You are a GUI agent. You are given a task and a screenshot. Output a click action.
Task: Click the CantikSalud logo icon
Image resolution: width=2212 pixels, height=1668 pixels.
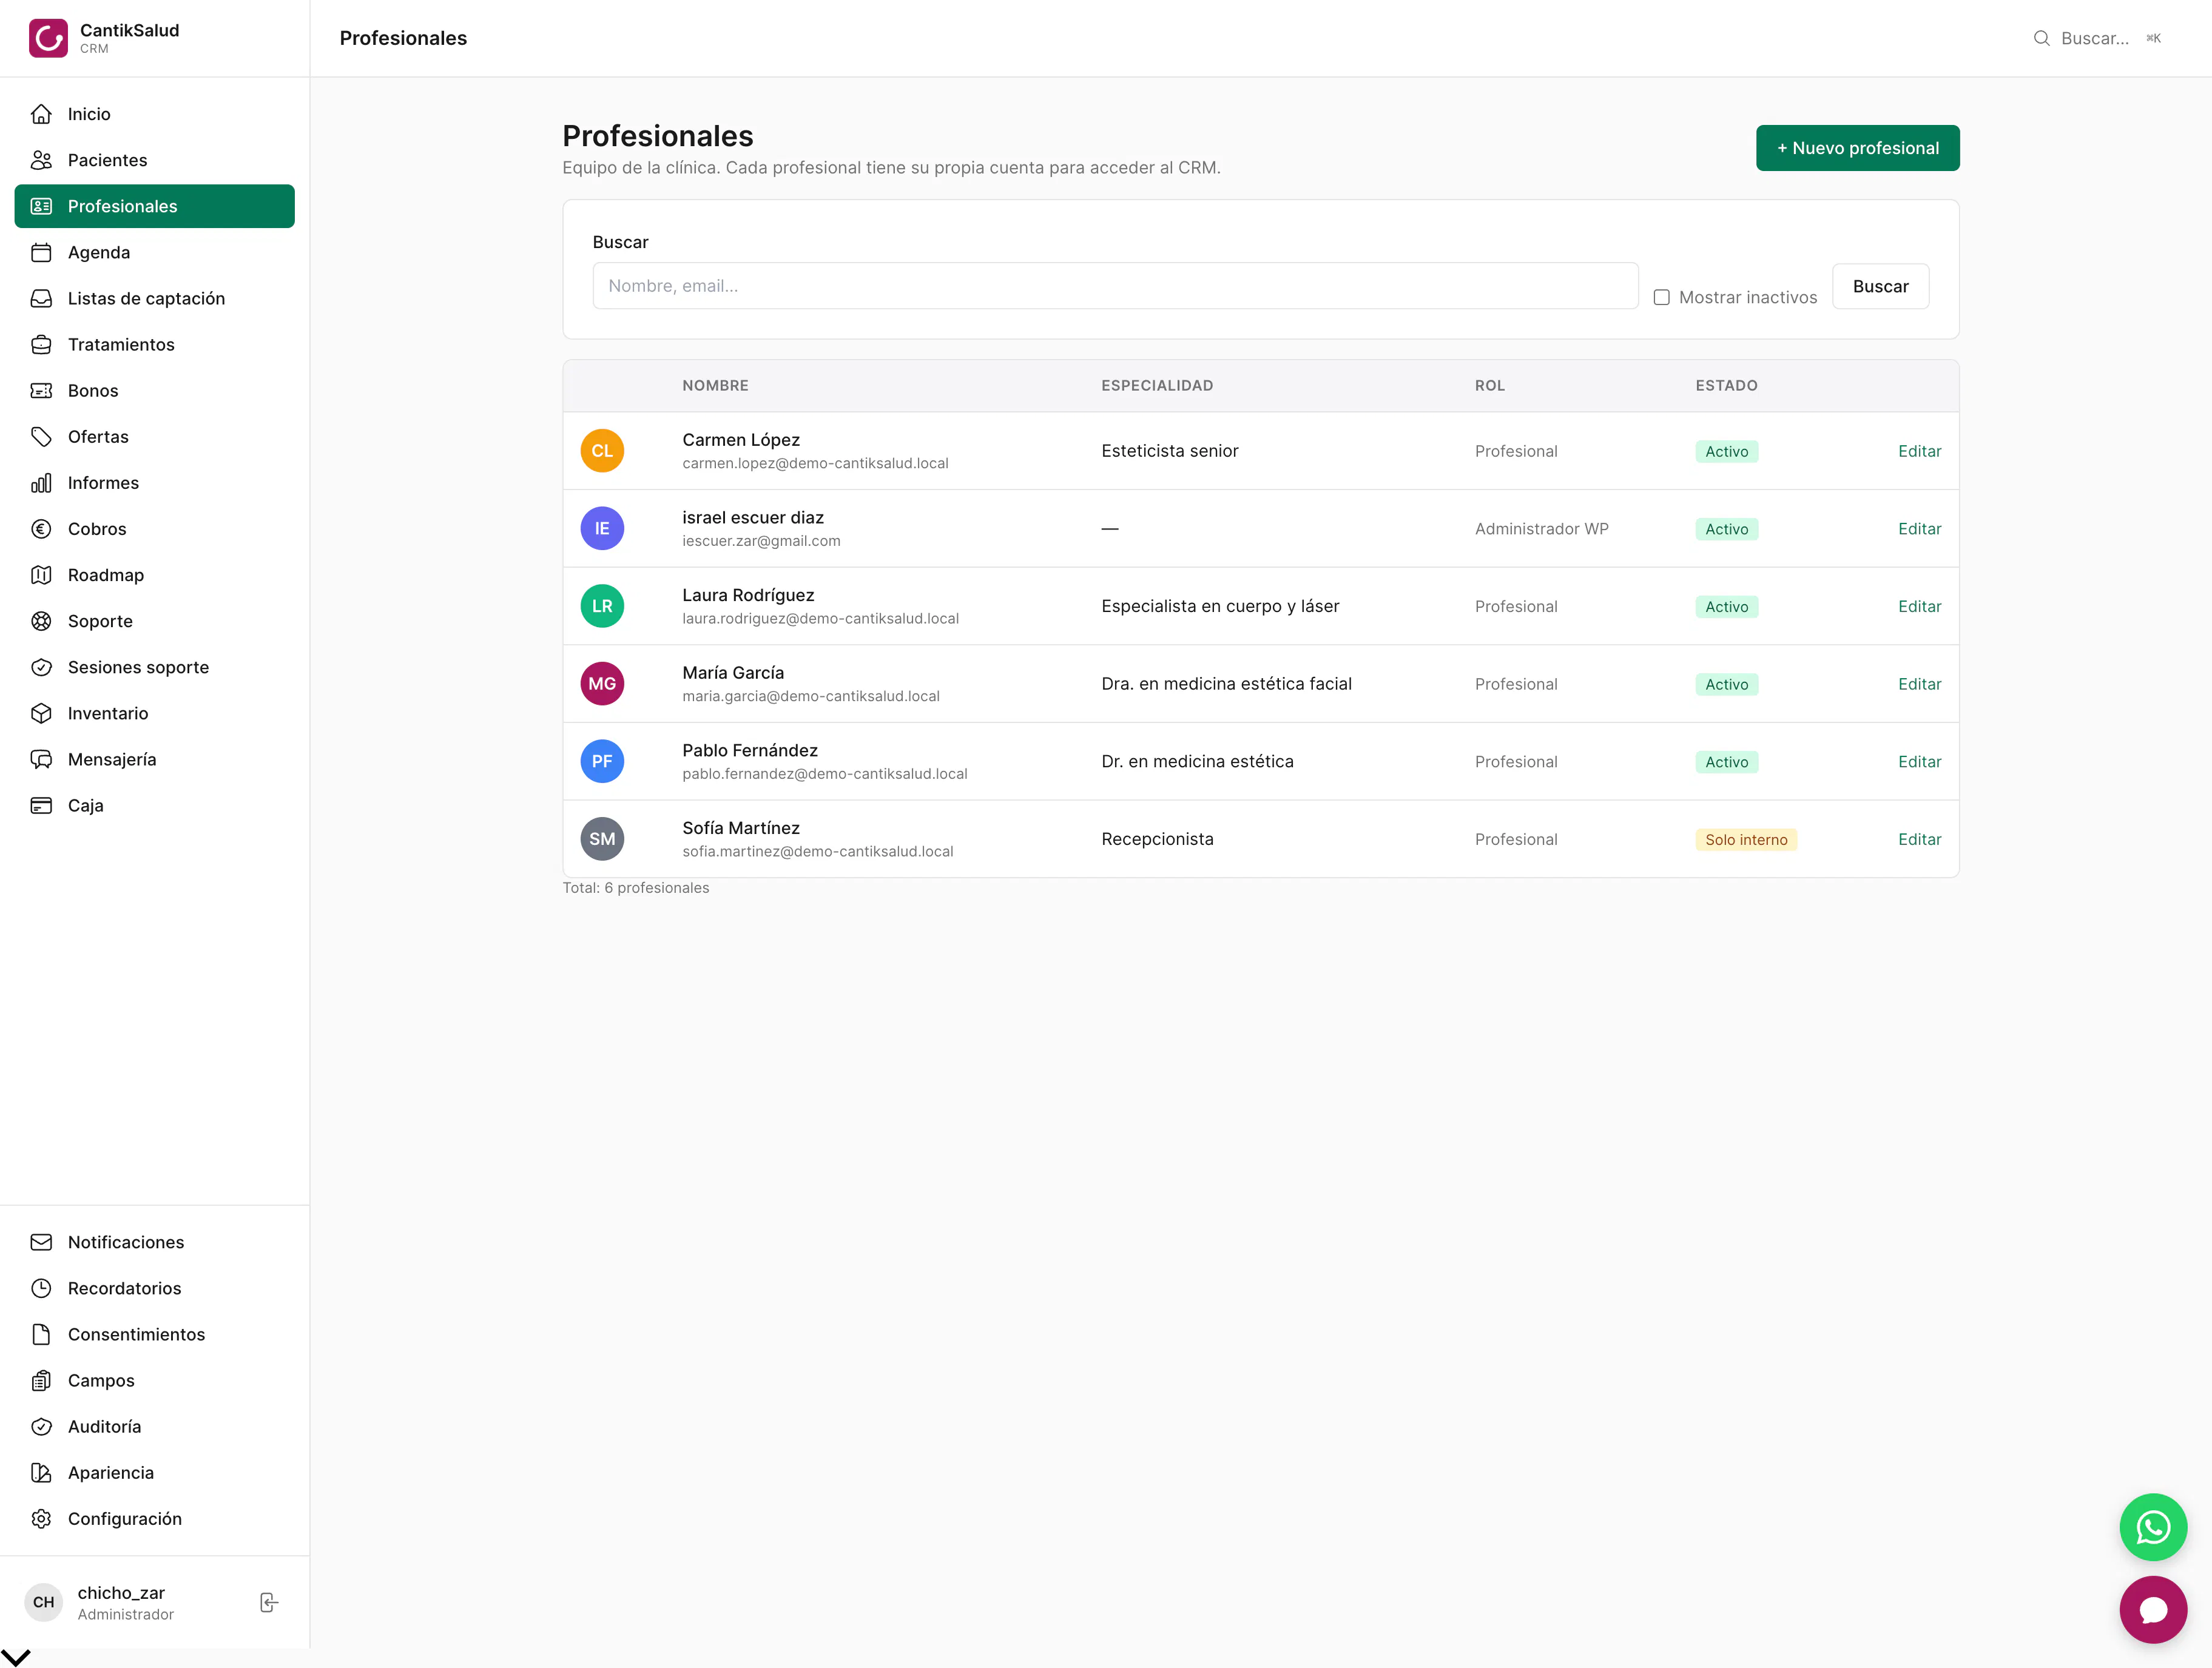pos(48,38)
